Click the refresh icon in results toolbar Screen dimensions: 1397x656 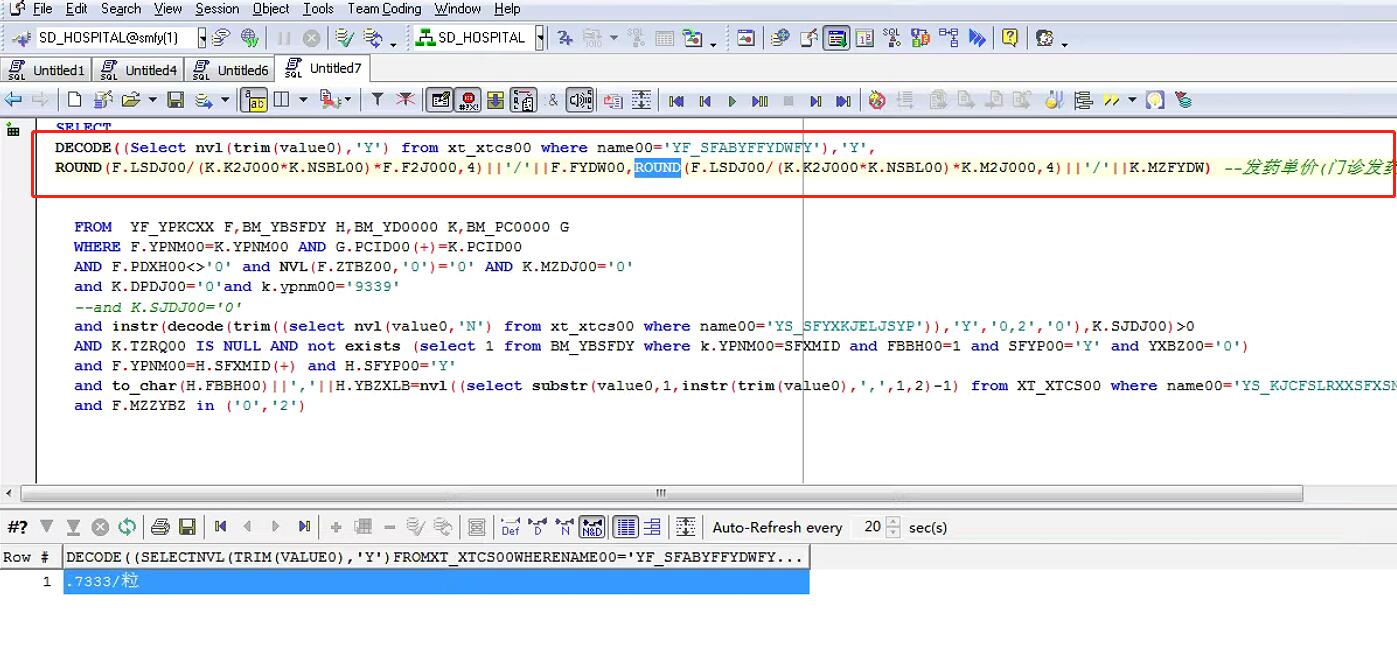(127, 527)
